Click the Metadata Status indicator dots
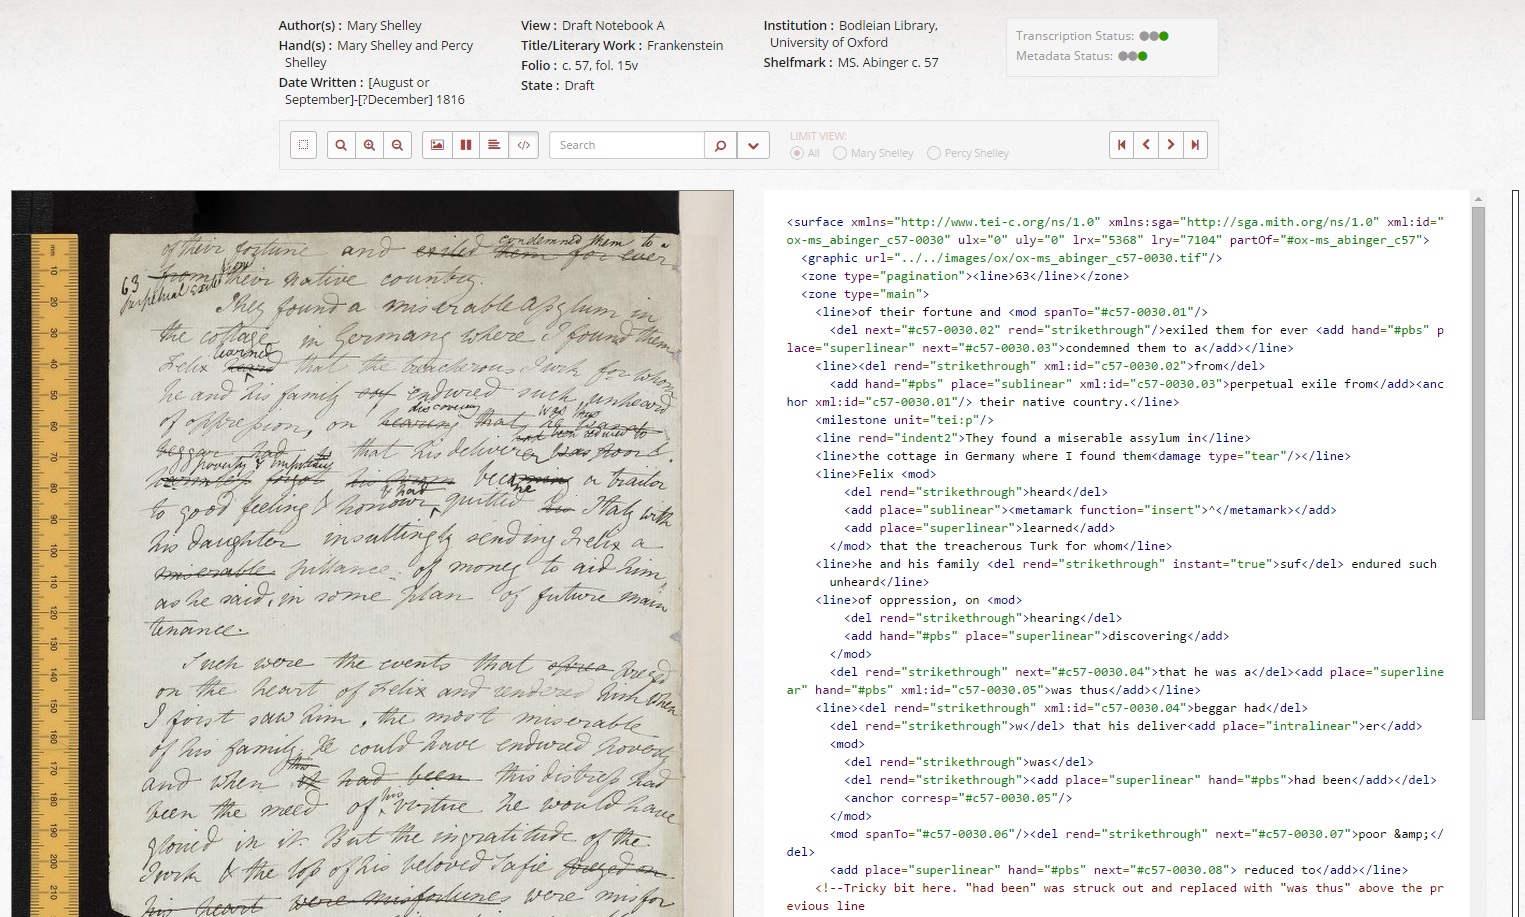 (1133, 56)
